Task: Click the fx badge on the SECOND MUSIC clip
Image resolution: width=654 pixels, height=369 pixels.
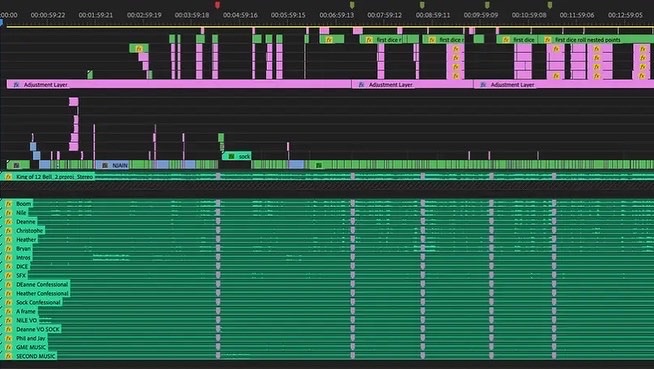Action: tap(9, 356)
